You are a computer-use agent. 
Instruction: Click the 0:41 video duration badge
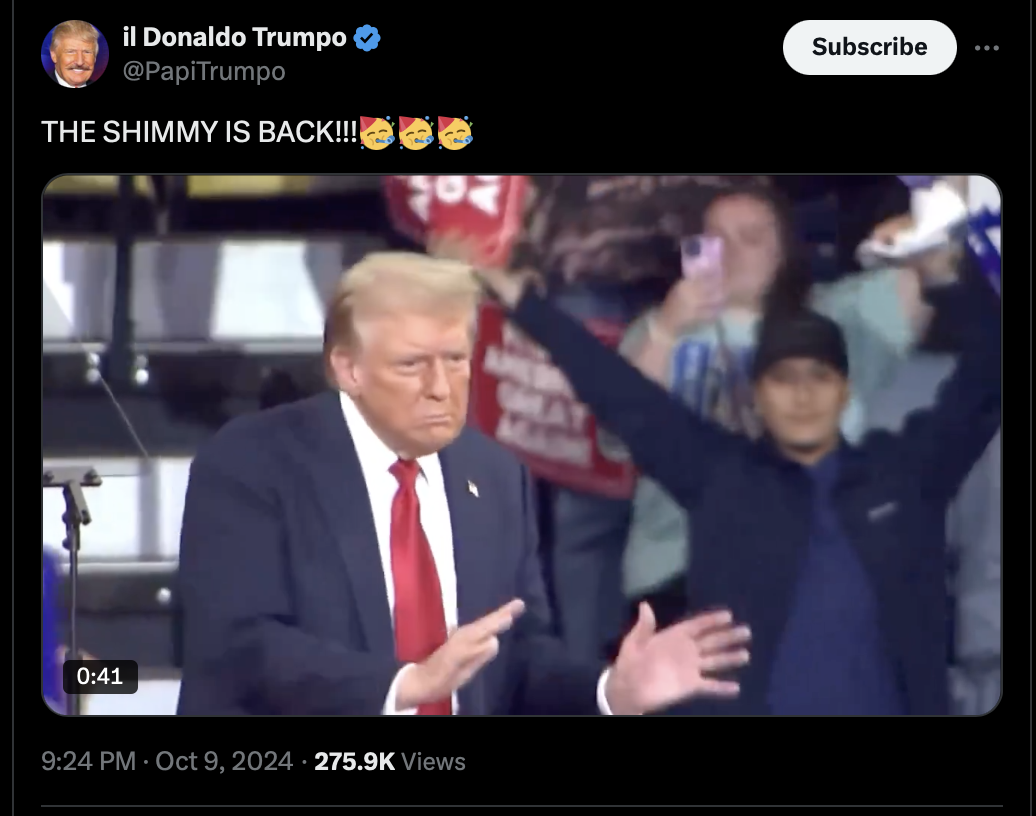tap(100, 677)
